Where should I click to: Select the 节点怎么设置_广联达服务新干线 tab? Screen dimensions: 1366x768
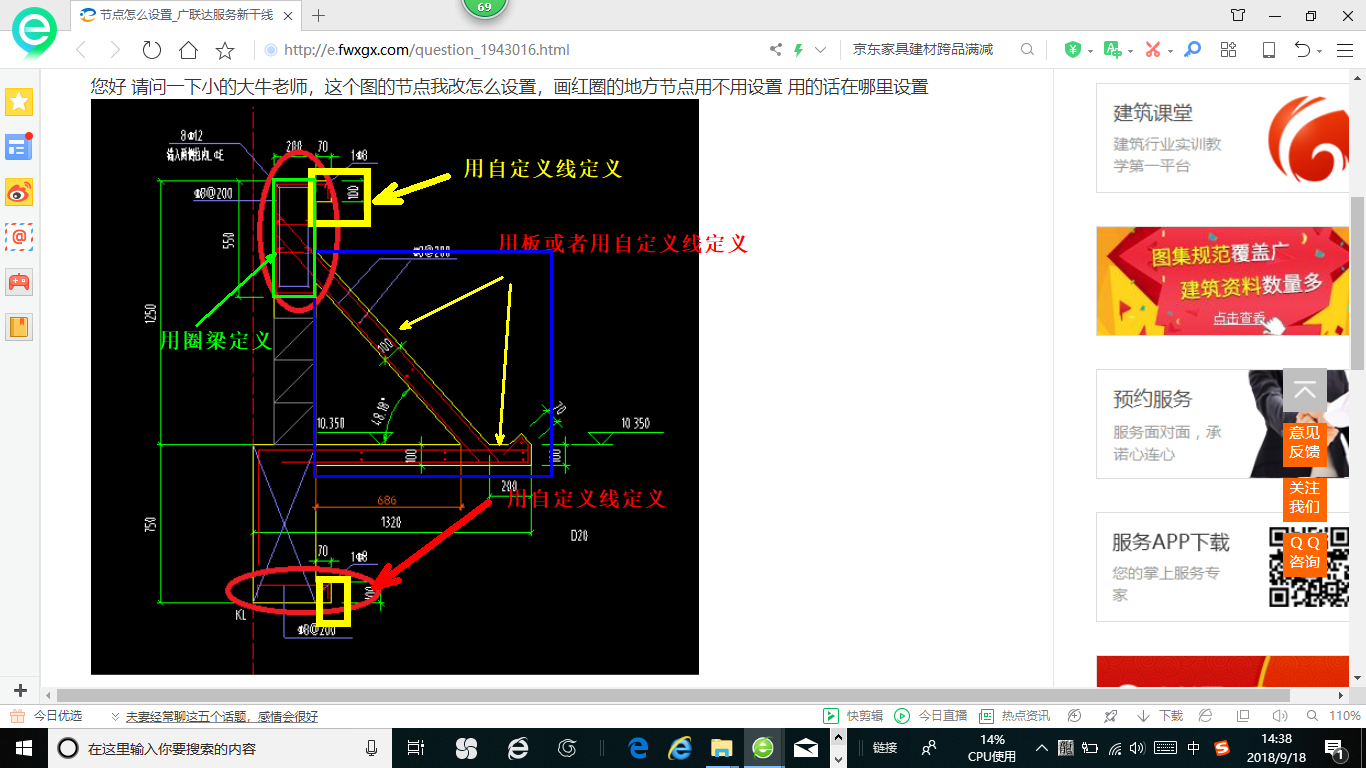(187, 15)
